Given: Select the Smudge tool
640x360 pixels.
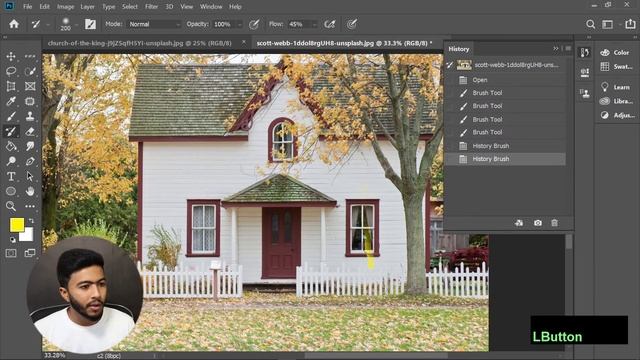Looking at the screenshot, I should tap(30, 146).
